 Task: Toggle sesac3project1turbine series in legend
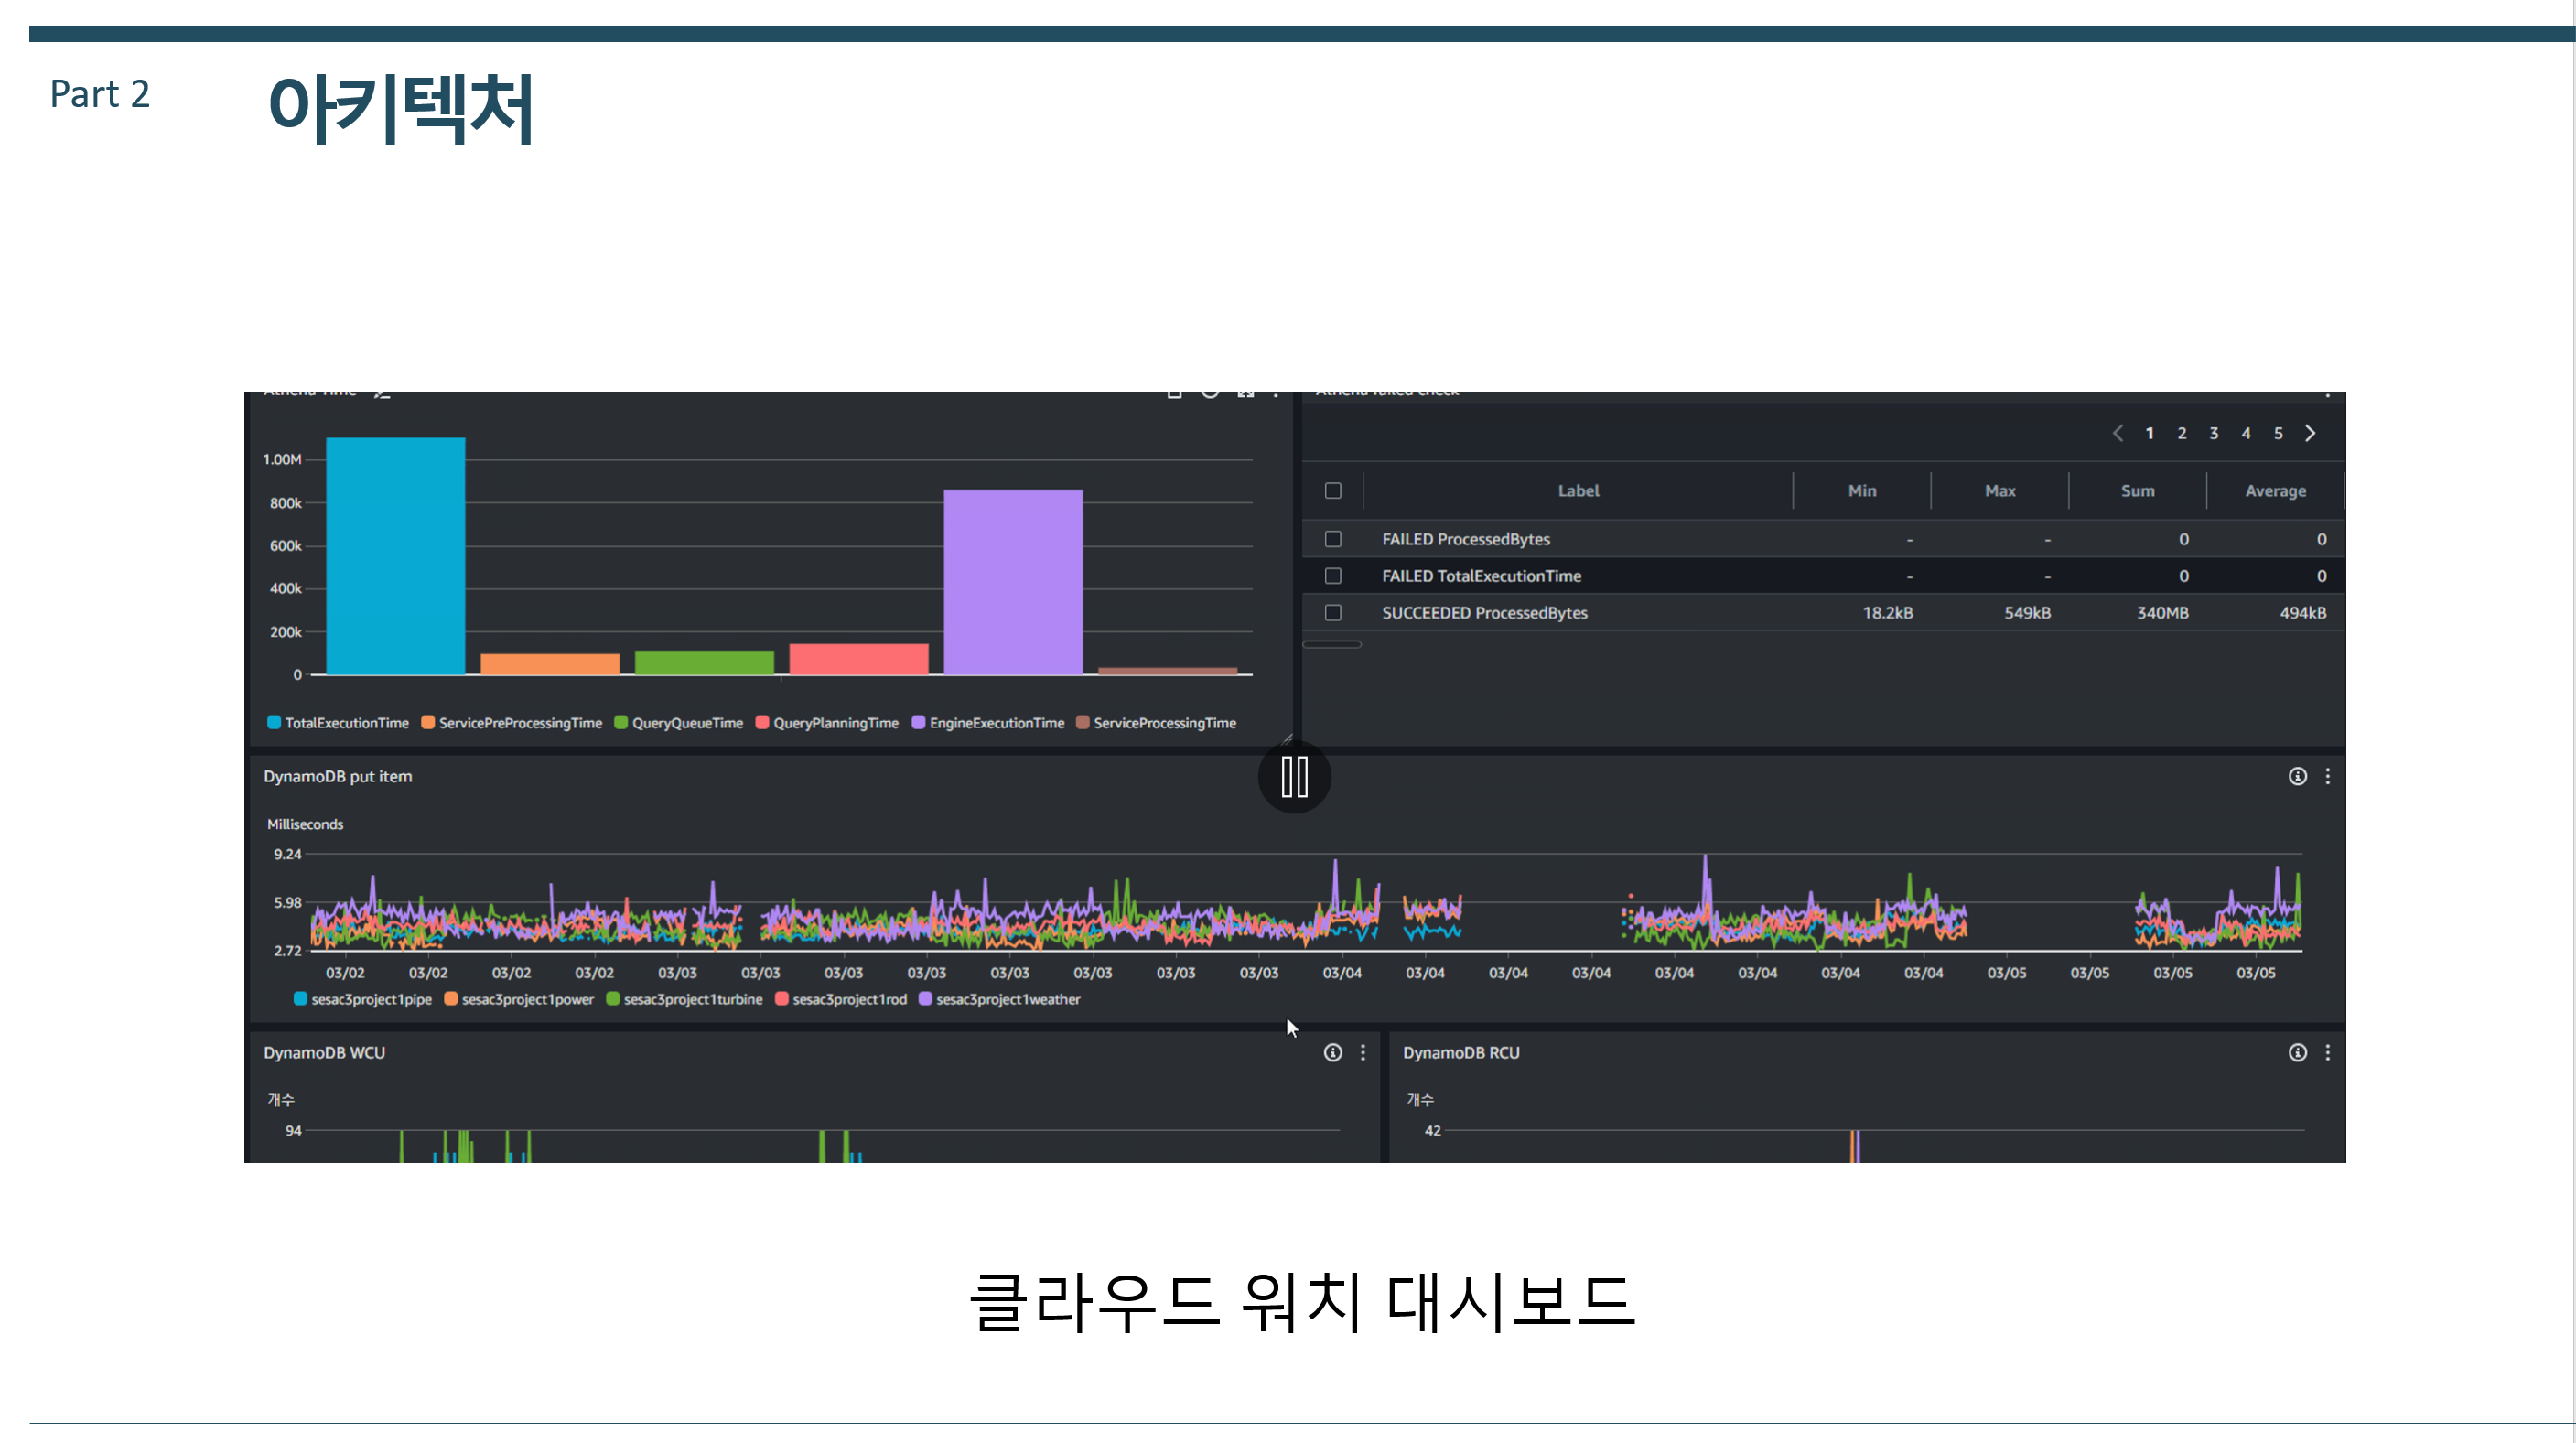685,1000
